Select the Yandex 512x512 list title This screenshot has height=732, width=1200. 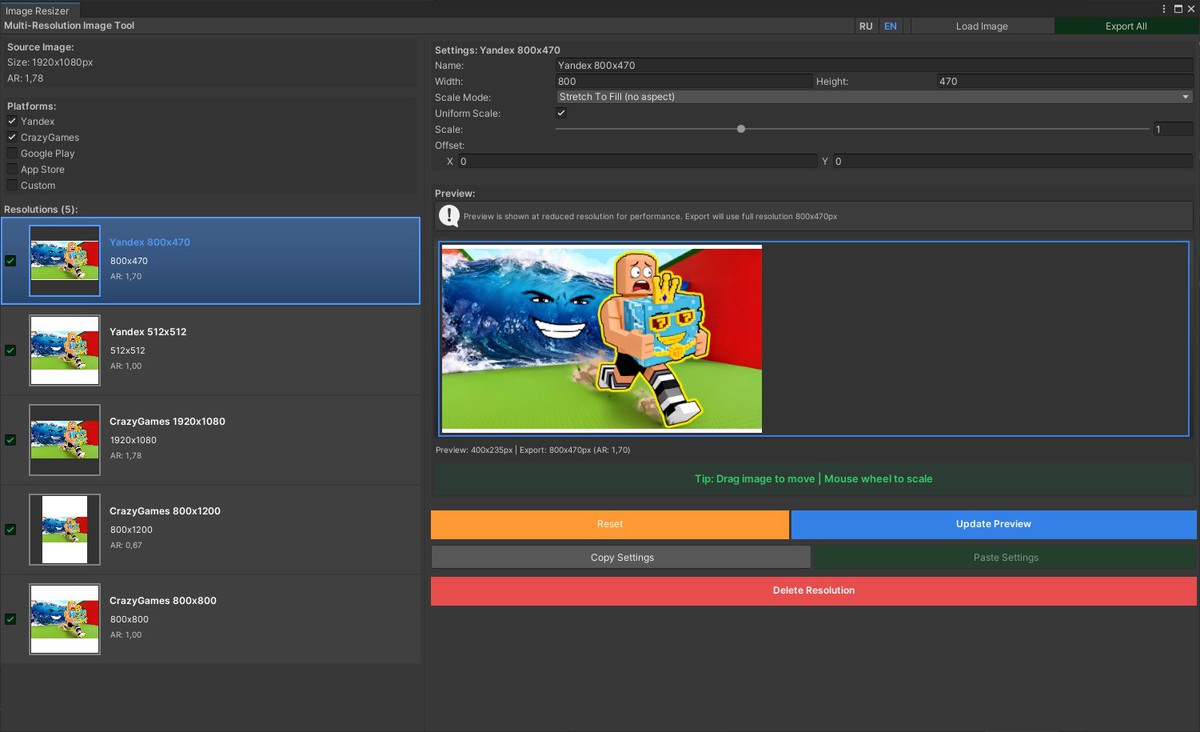[148, 331]
